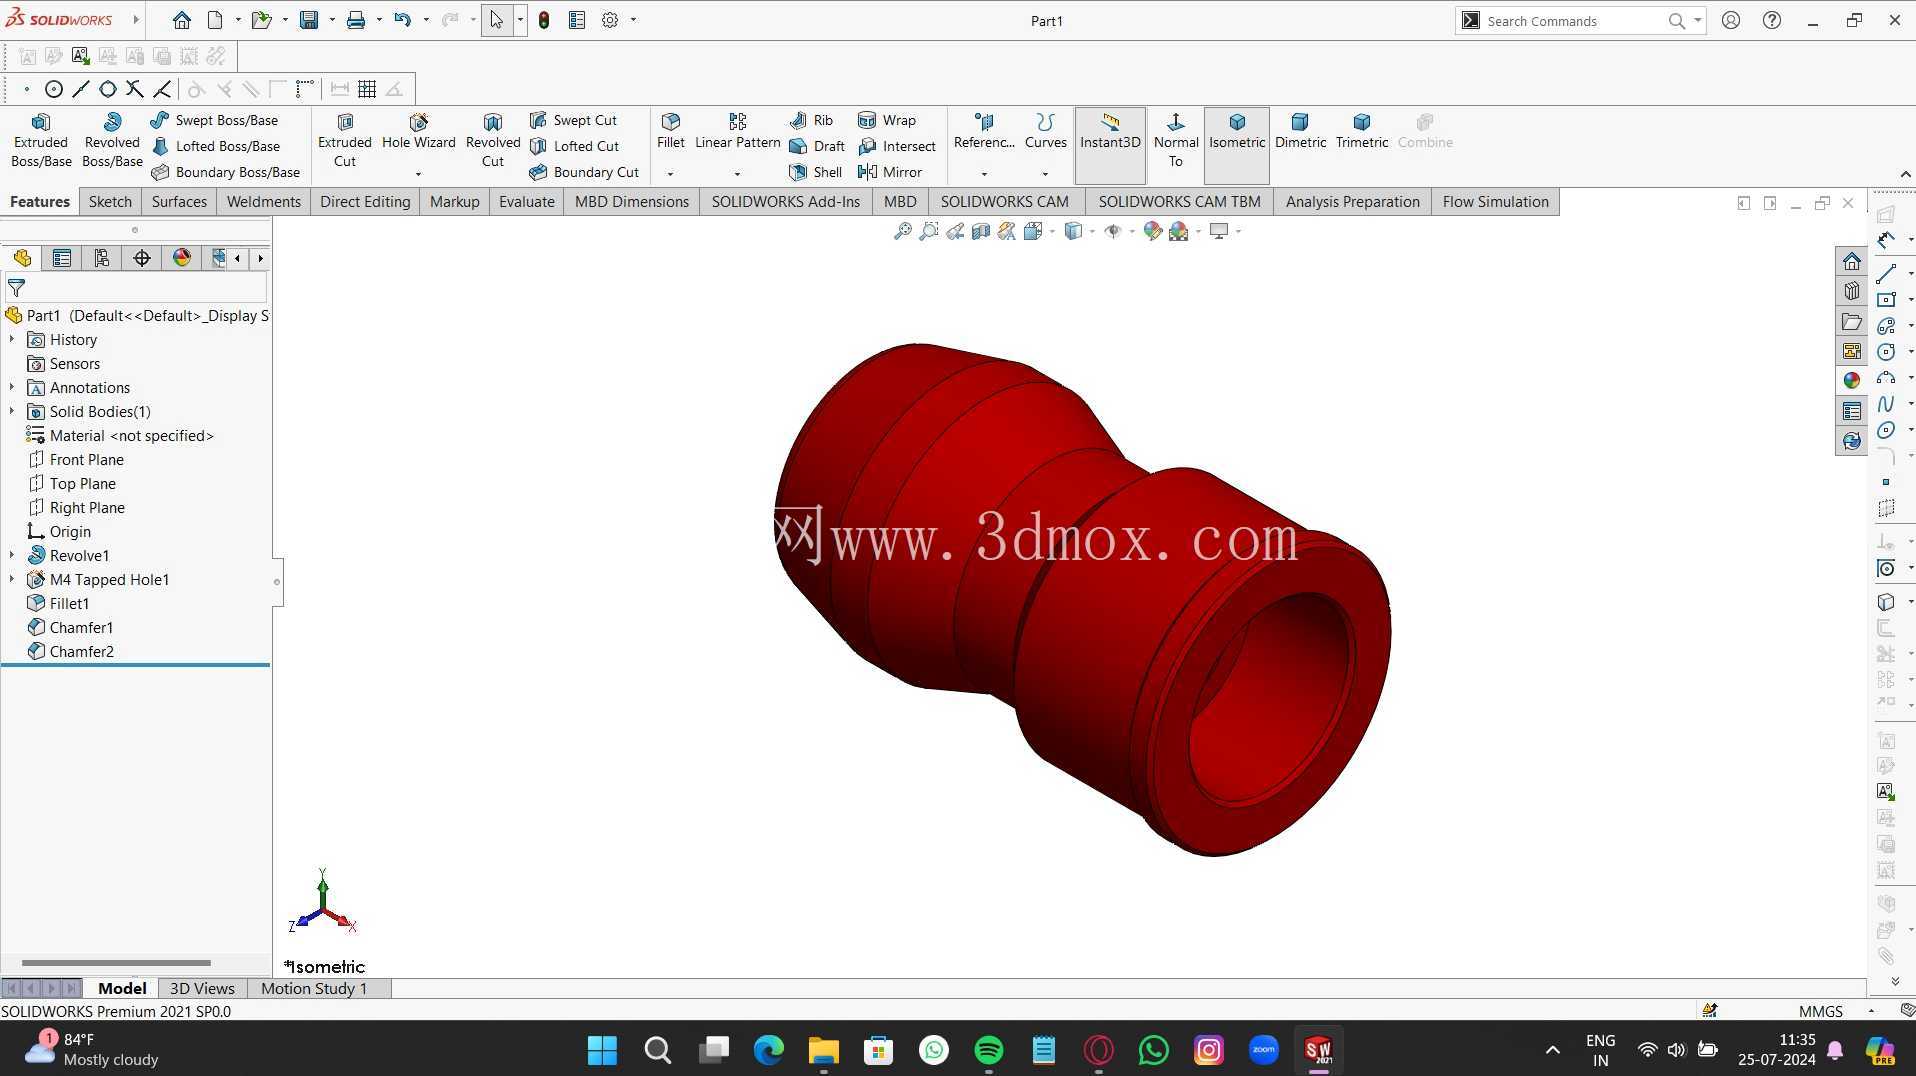Image resolution: width=1916 pixels, height=1076 pixels.
Task: Click the Lofted Cut tool
Action: tap(574, 146)
